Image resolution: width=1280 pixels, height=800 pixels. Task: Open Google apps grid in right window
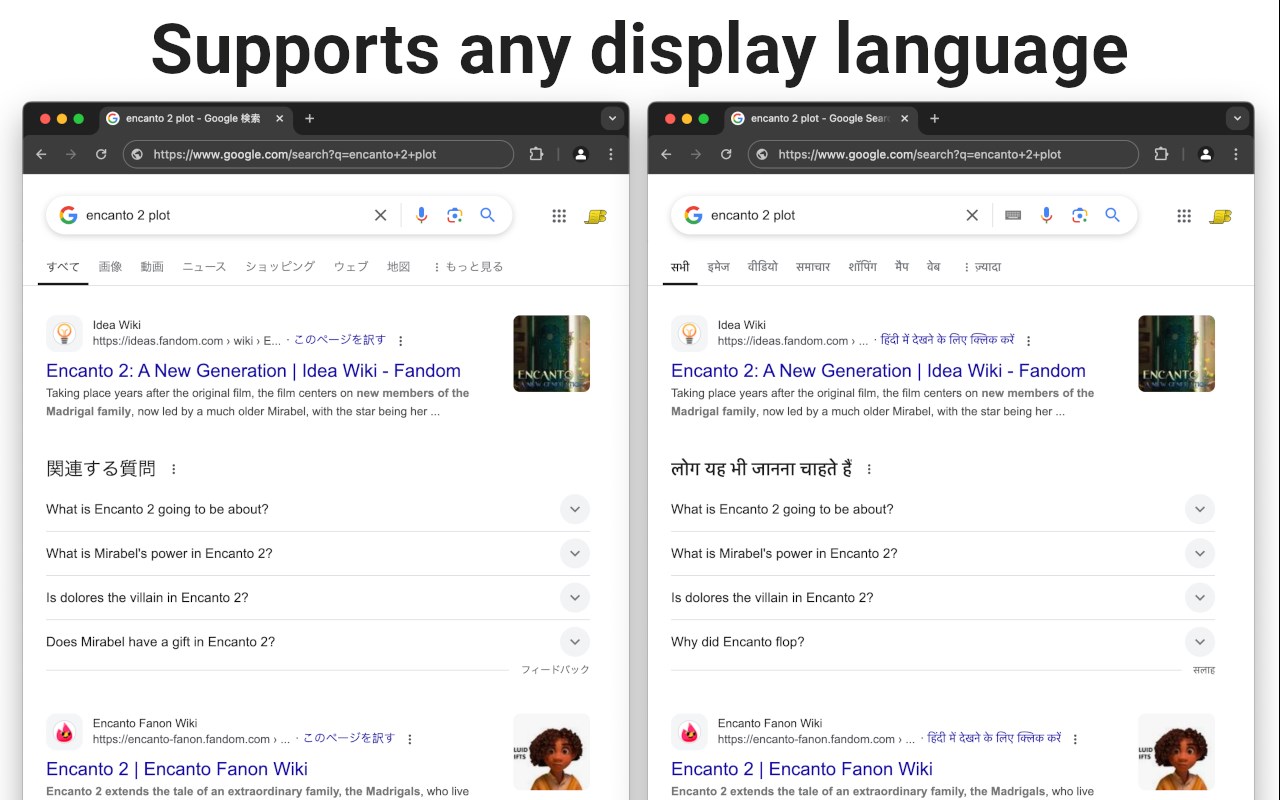click(1184, 216)
